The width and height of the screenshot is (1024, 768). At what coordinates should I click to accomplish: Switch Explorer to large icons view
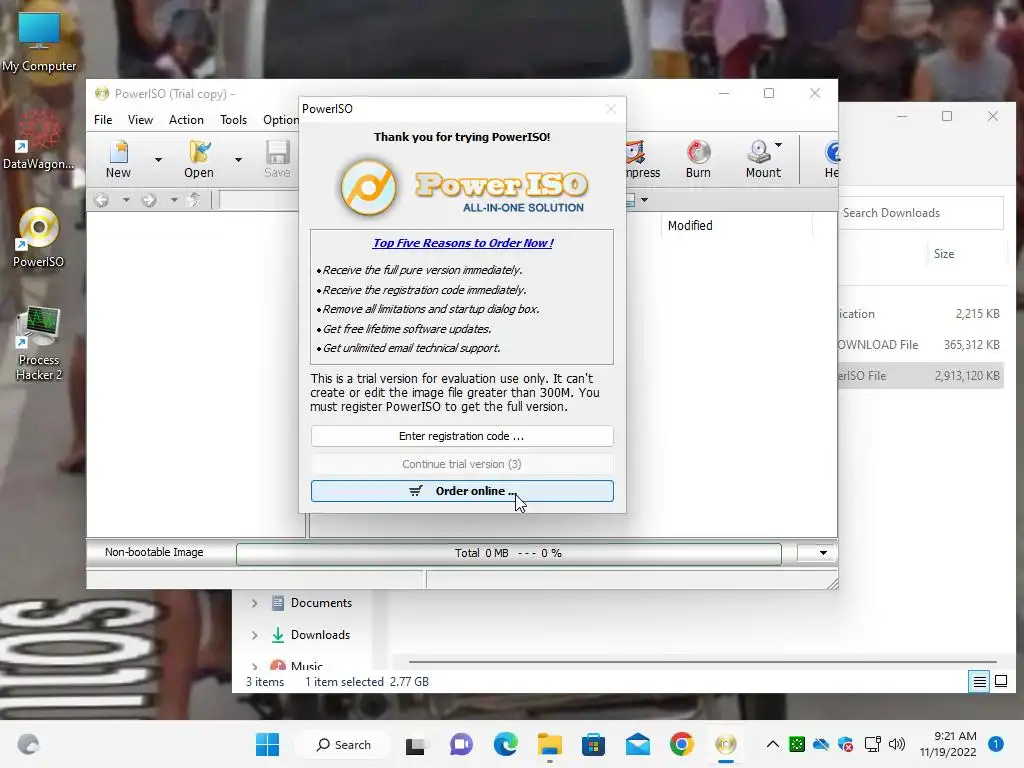pos(1000,682)
